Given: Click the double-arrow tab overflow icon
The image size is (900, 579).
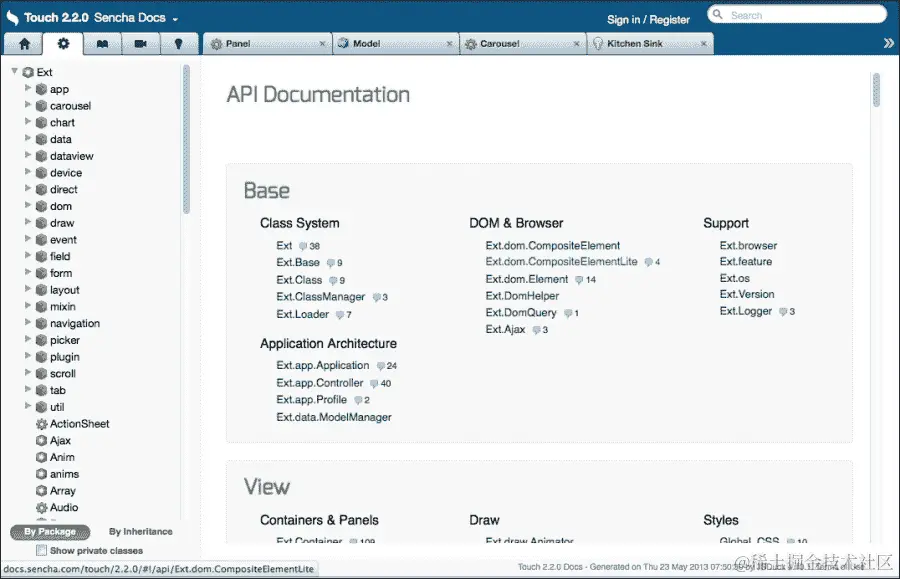Looking at the screenshot, I should (x=889, y=43).
